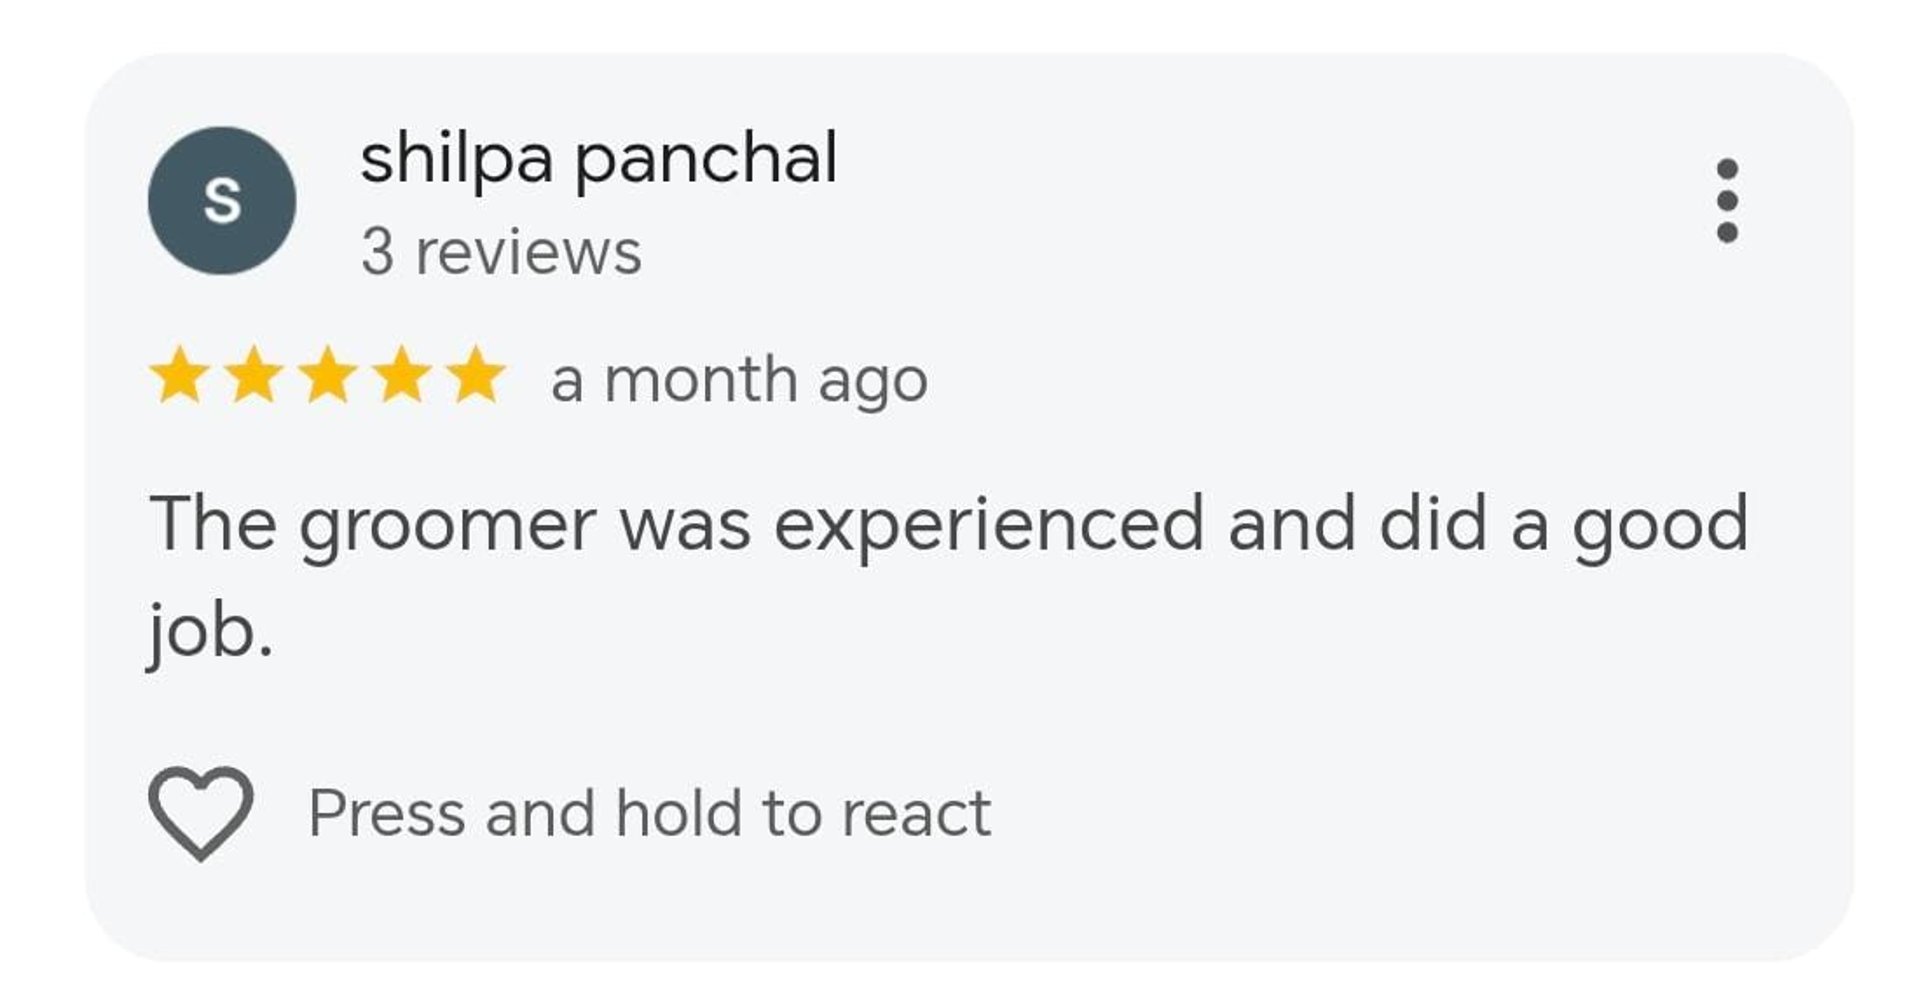
Task: Click the word "panchal" in reviewer name
Action: point(706,160)
